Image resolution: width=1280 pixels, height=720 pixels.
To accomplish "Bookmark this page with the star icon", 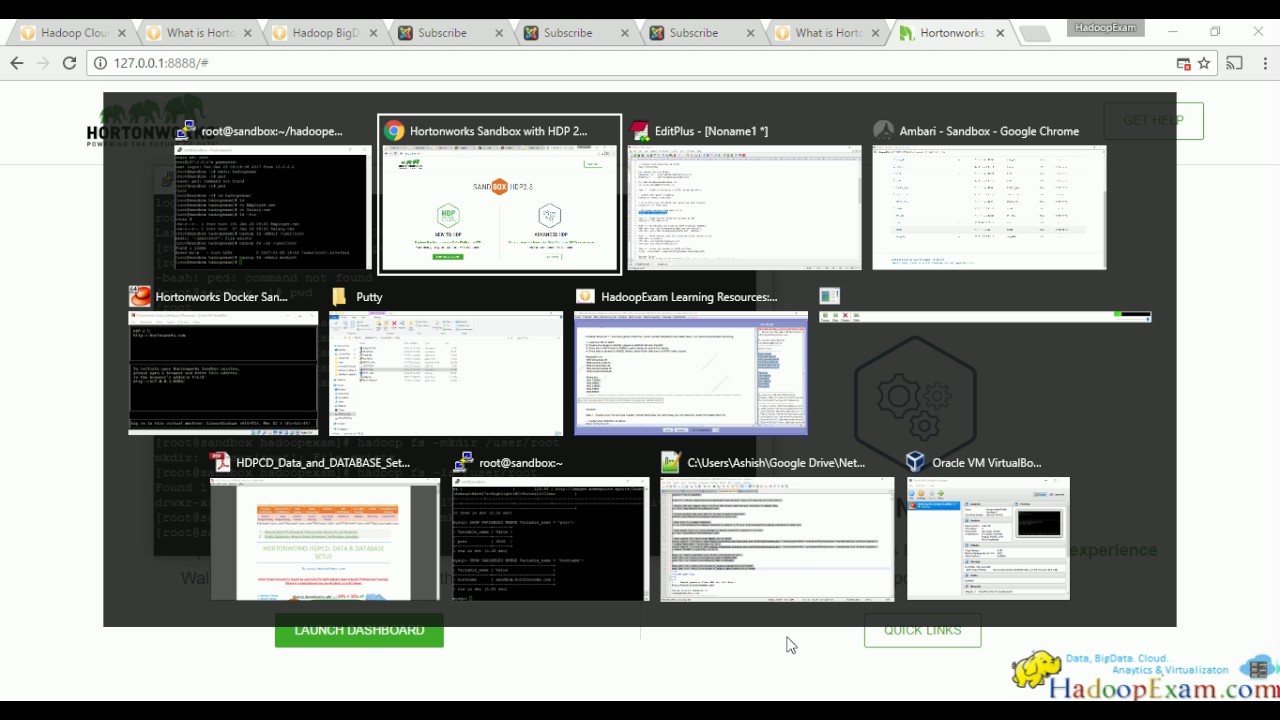I will [1204, 63].
